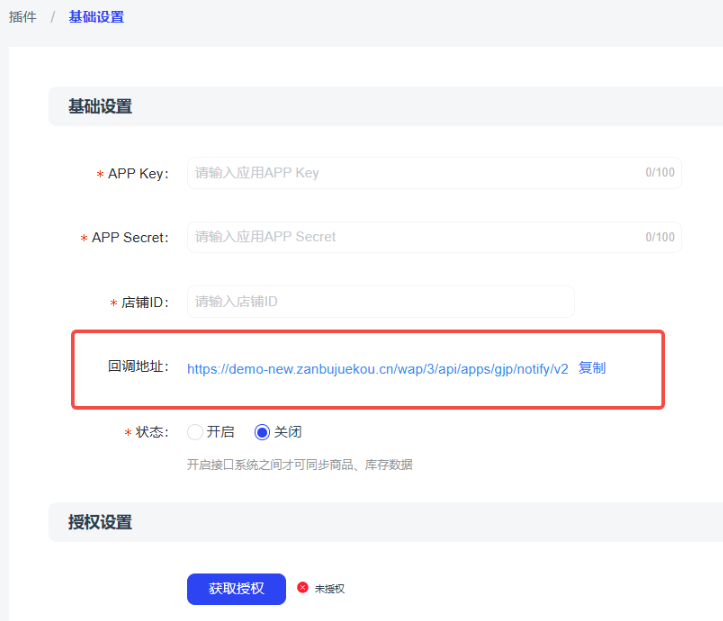Select the 开启 radio button
Screen dimensions: 723x621
pos(195,433)
